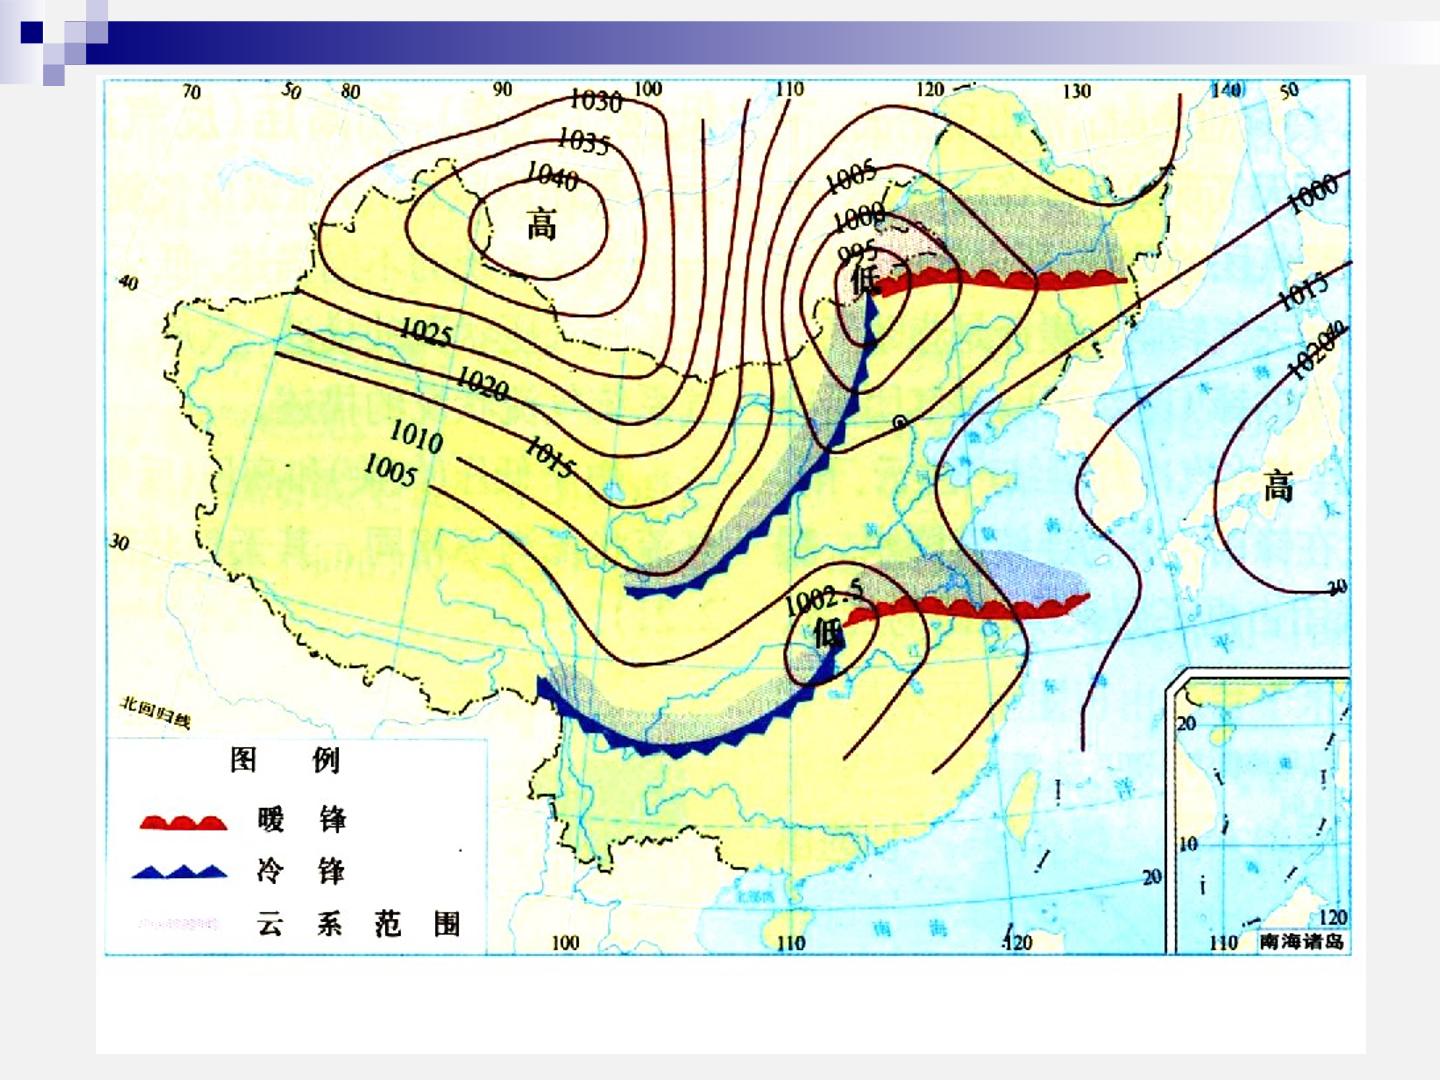Screen dimensions: 1440x1080
Task: Click longitude label 80 on top edge
Action: [x=350, y=92]
